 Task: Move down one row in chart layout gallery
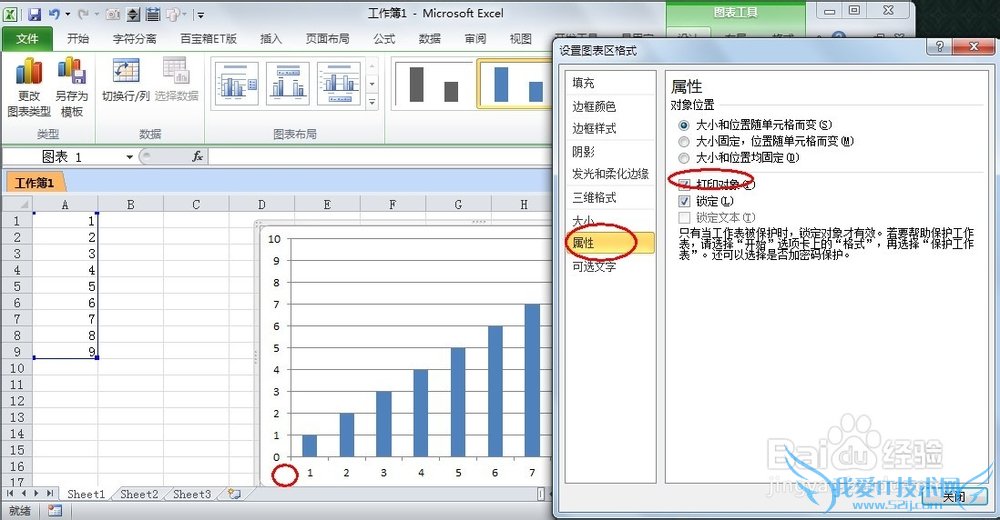(x=372, y=84)
